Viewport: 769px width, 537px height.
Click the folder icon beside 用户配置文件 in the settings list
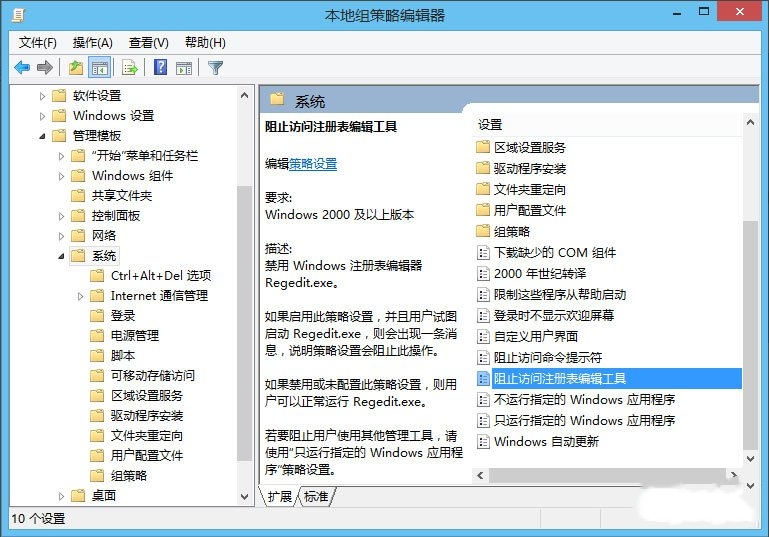pos(483,210)
